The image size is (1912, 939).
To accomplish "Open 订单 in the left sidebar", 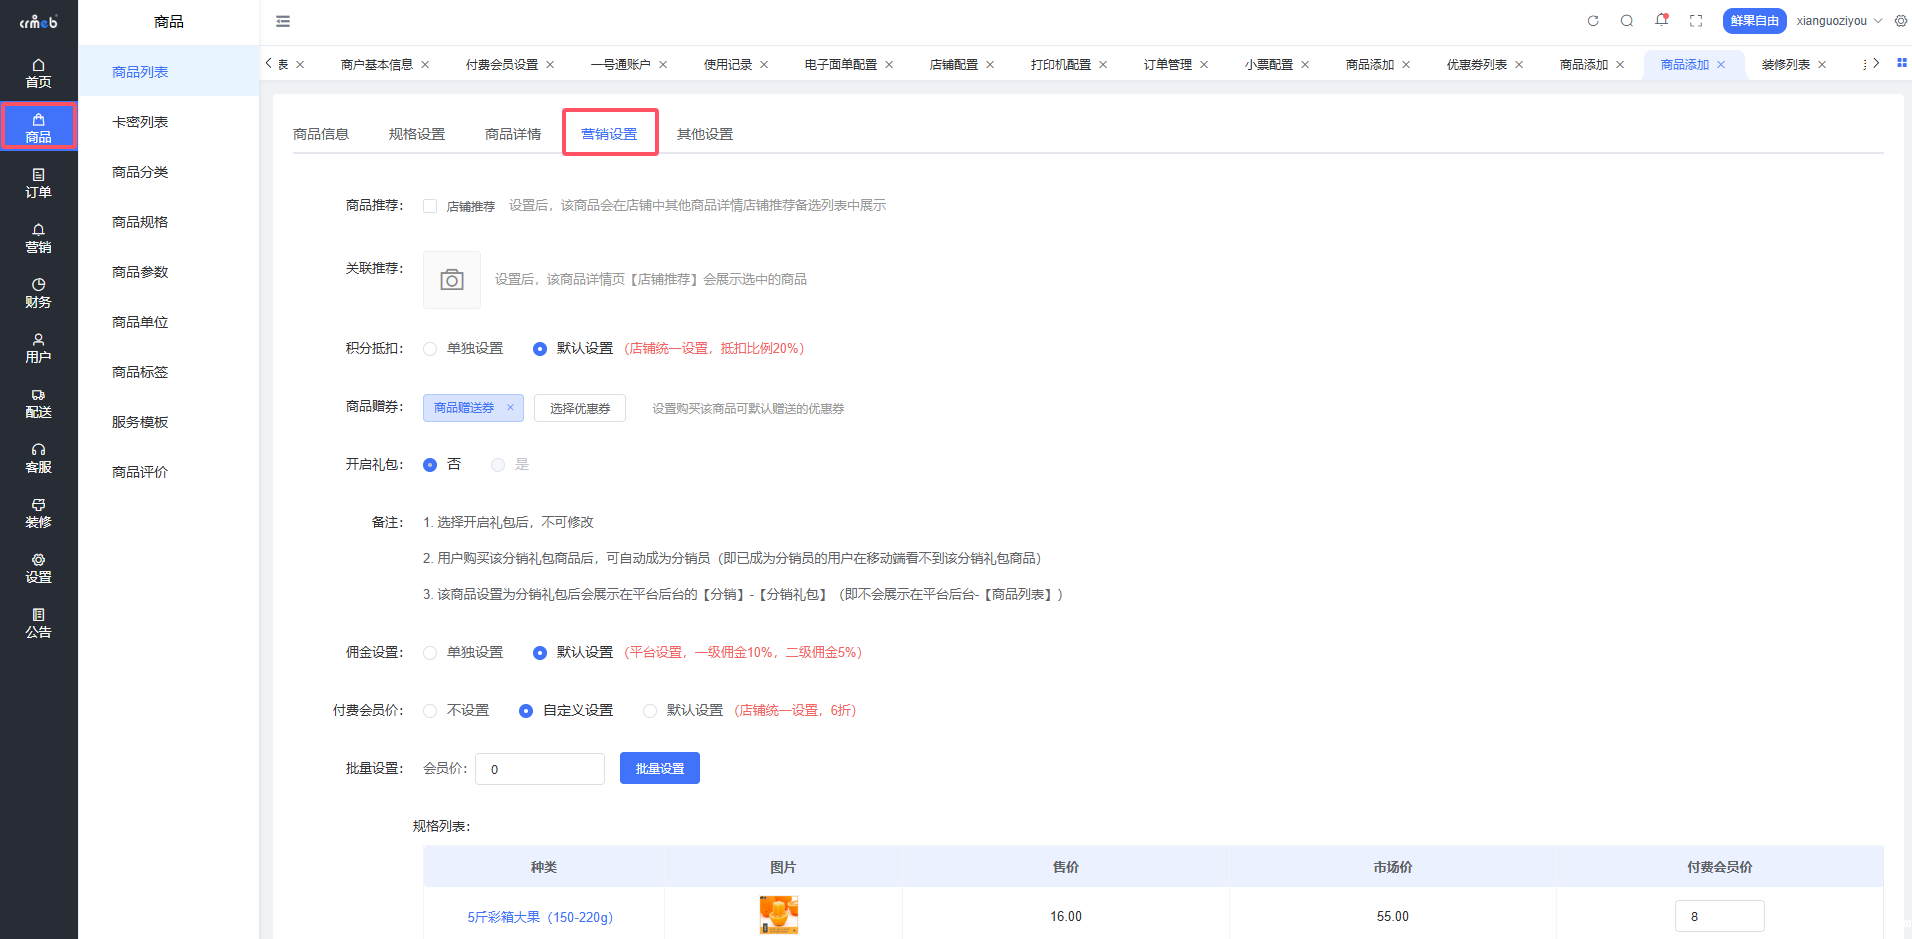I will 38,183.
